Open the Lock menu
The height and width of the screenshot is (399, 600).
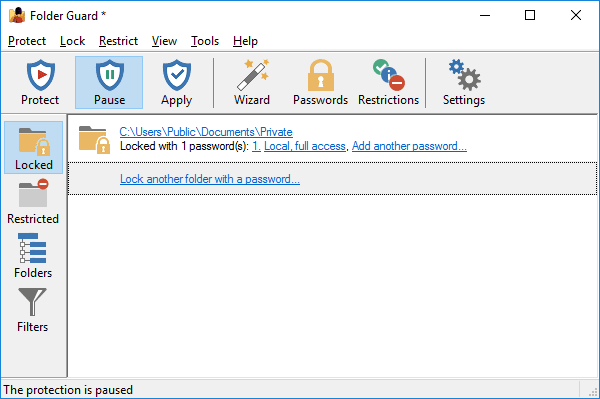coord(72,41)
